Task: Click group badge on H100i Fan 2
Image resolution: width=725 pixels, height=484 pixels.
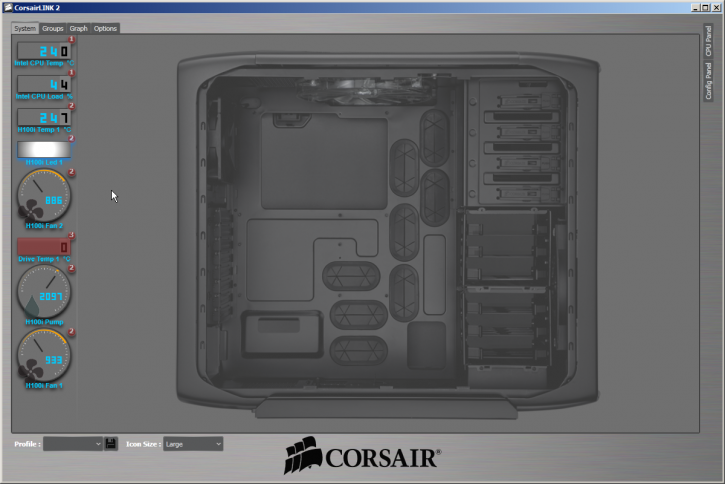Action: (x=72, y=172)
